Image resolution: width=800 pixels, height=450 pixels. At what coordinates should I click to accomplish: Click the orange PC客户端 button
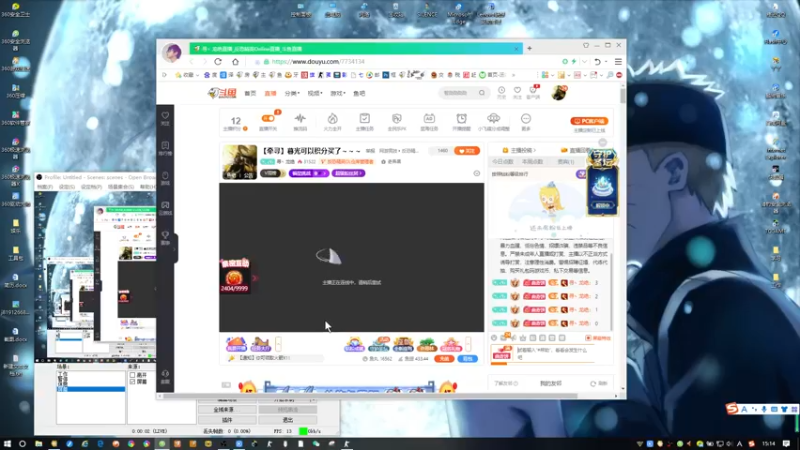point(589,121)
